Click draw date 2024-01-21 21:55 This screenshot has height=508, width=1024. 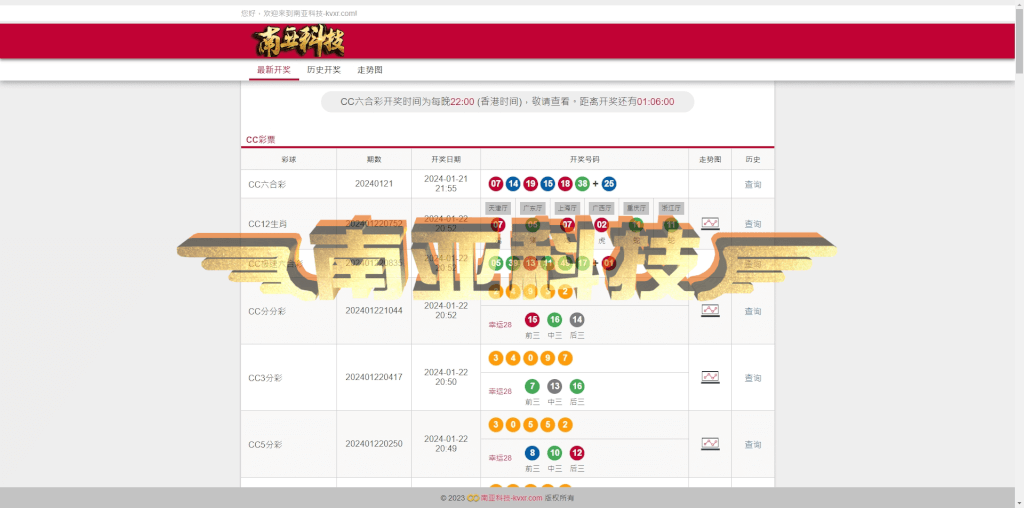click(446, 183)
